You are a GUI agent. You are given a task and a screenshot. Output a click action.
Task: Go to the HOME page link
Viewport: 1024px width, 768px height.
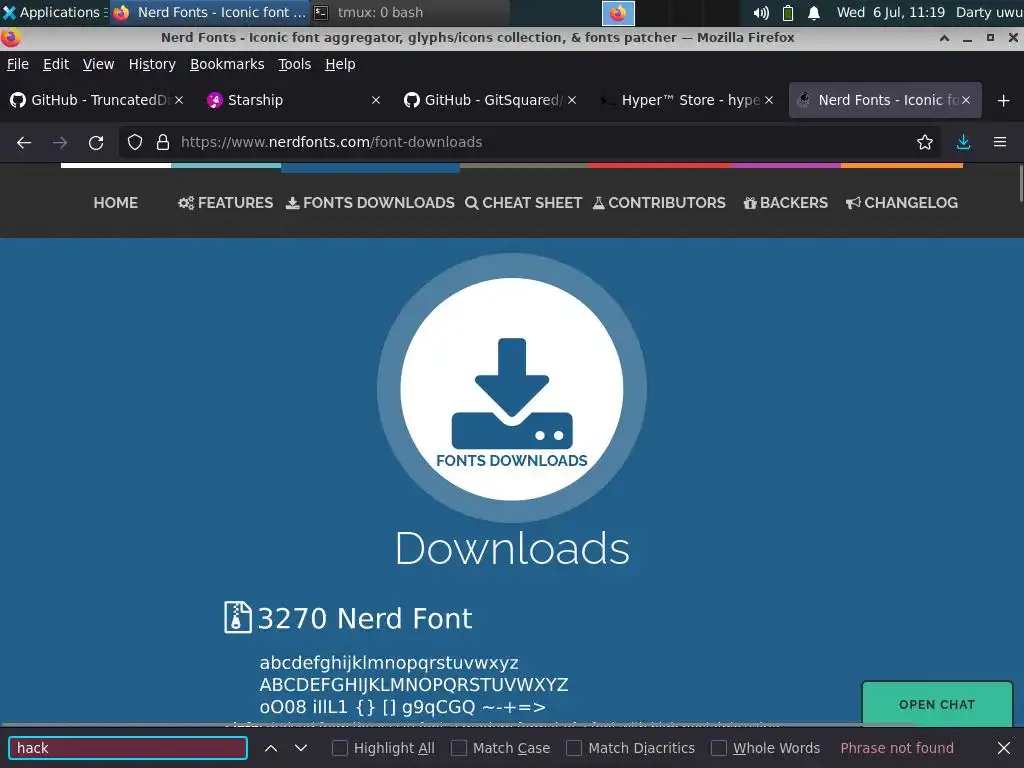coord(116,203)
